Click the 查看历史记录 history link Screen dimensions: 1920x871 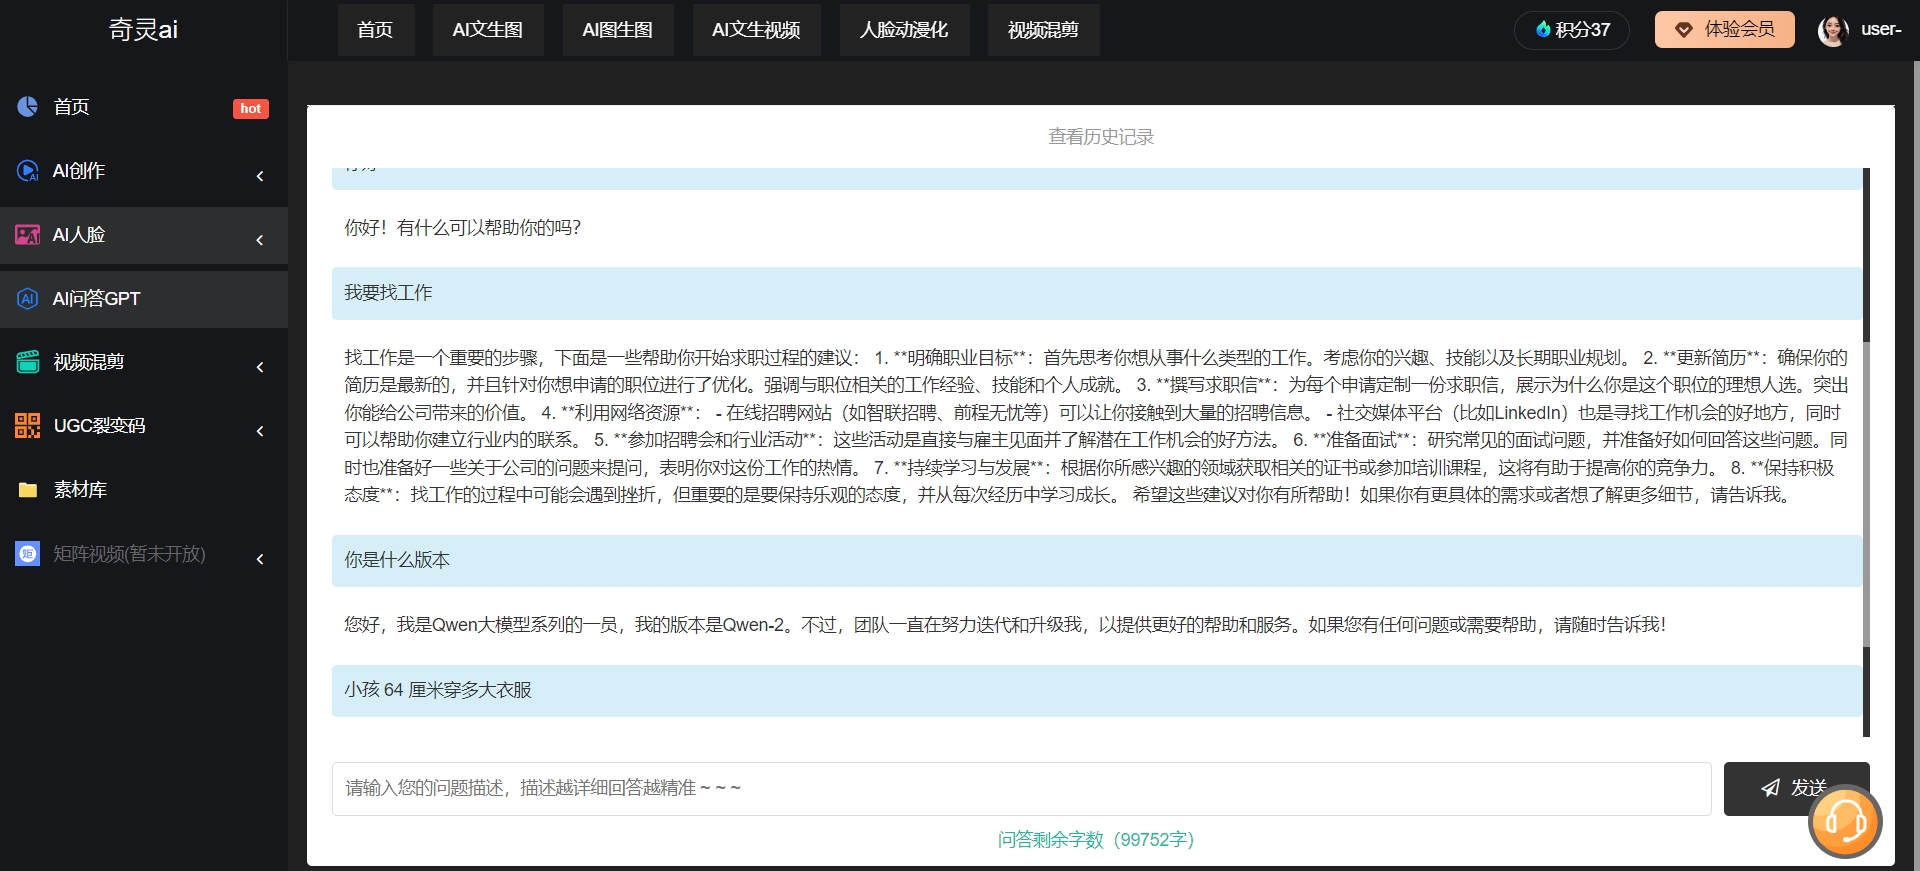pos(1100,137)
